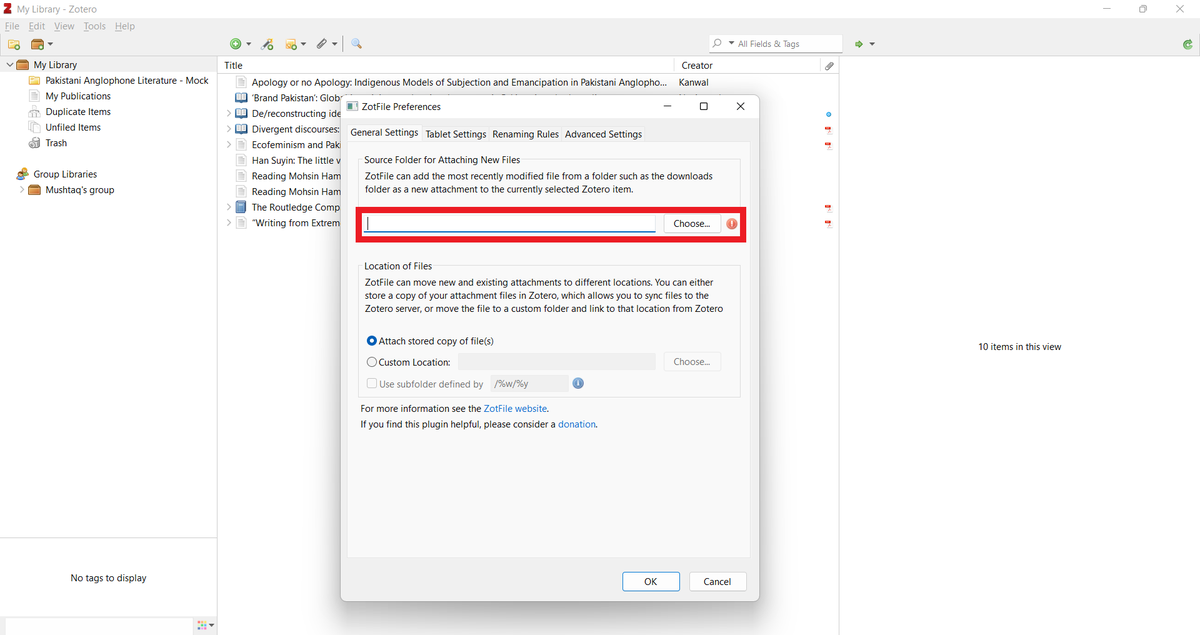Click the PDF icon on Writing from Extrem row
Screen dimensions: 1200x635
click(828, 223)
